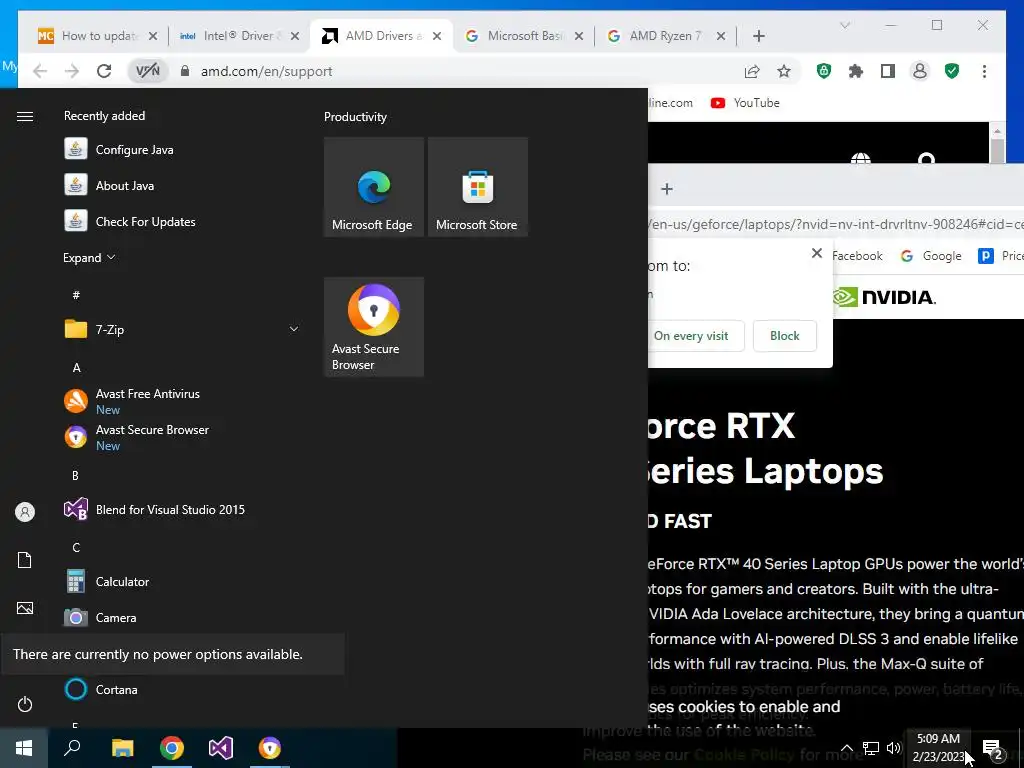Click the network tray icon
The width and height of the screenshot is (1024, 768).
pos(871,748)
